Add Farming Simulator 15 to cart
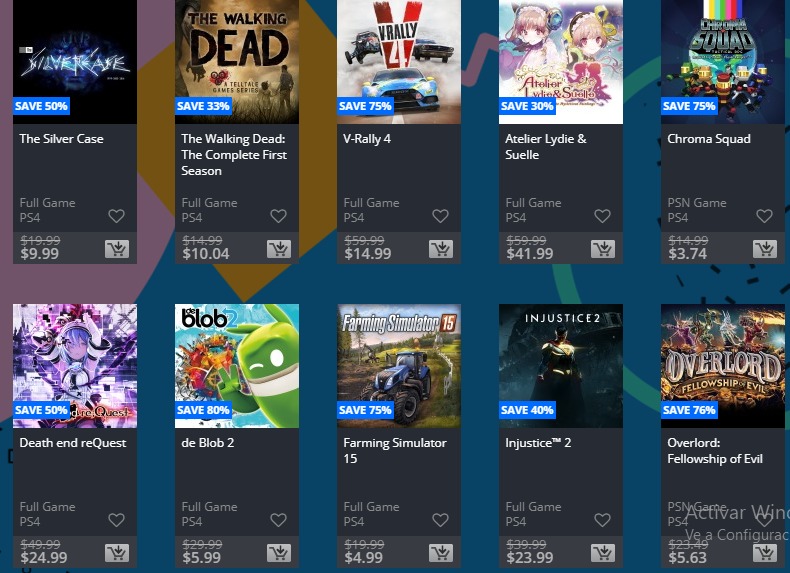 pos(441,553)
